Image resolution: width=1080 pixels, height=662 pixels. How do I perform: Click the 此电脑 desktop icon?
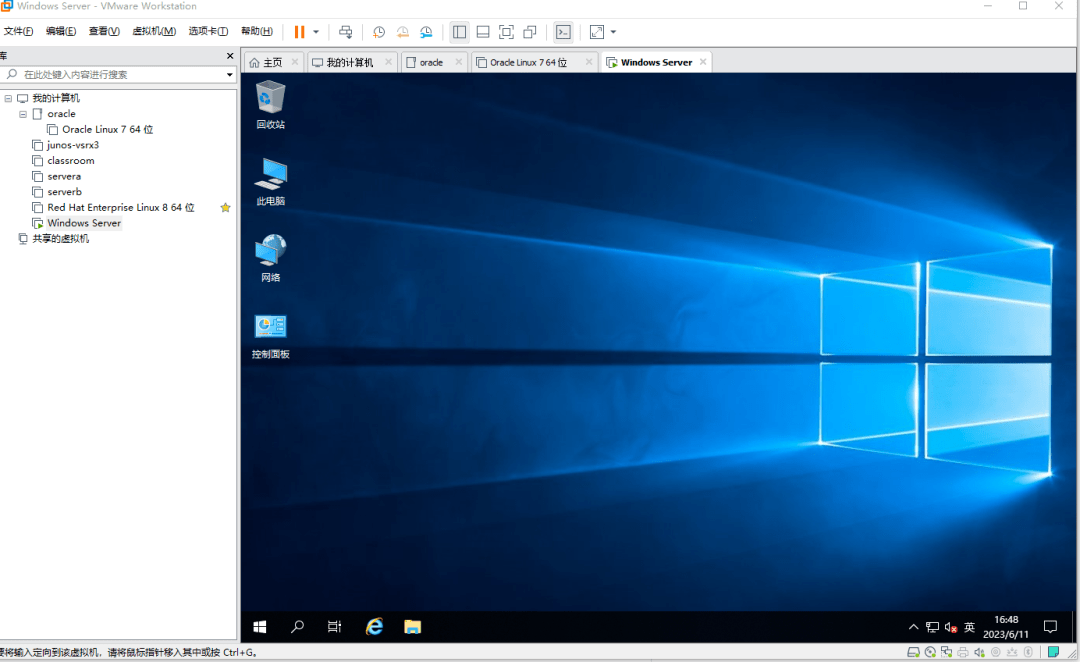(271, 182)
